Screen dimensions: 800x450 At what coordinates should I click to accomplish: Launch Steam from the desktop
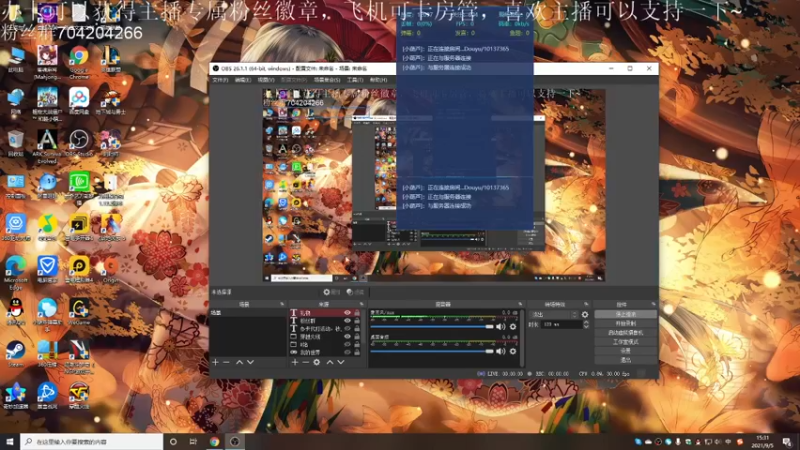pos(15,354)
